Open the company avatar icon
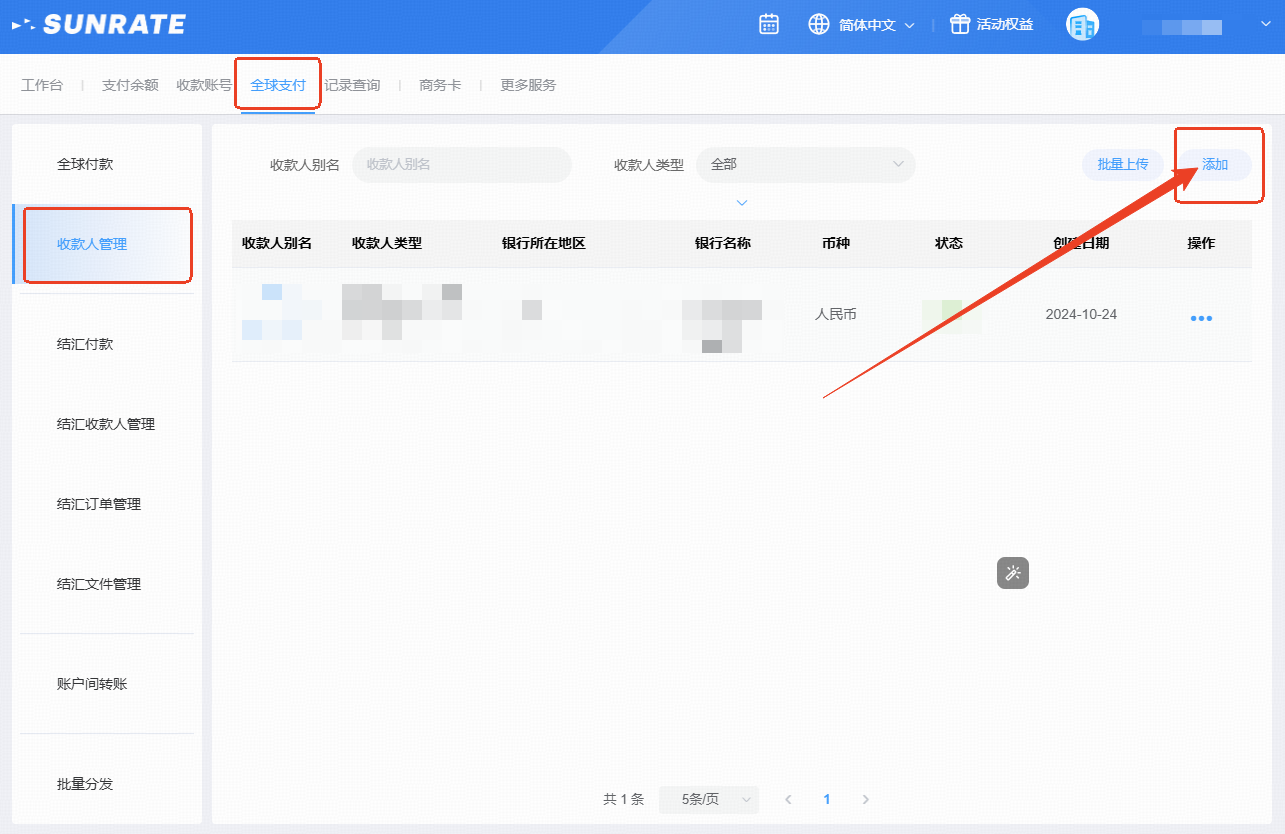Viewport: 1285px width, 834px height. (x=1082, y=25)
